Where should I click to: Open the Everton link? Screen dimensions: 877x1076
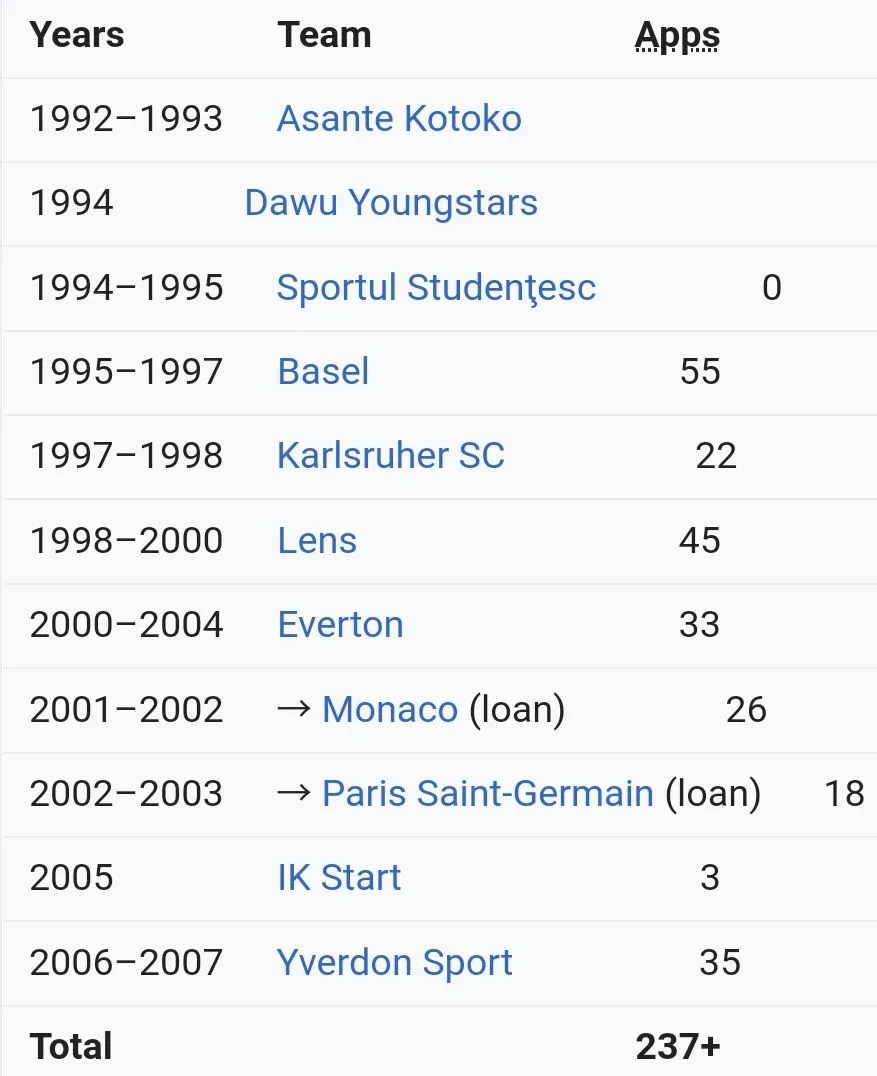tap(340, 625)
